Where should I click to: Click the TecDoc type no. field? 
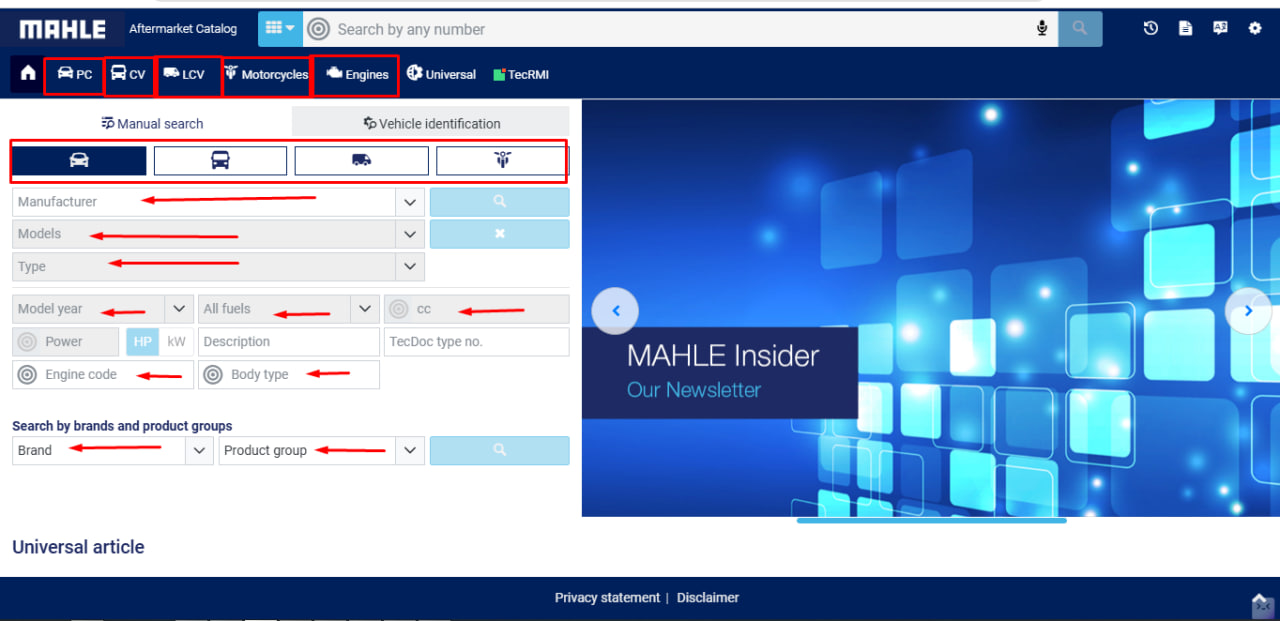[x=476, y=342]
